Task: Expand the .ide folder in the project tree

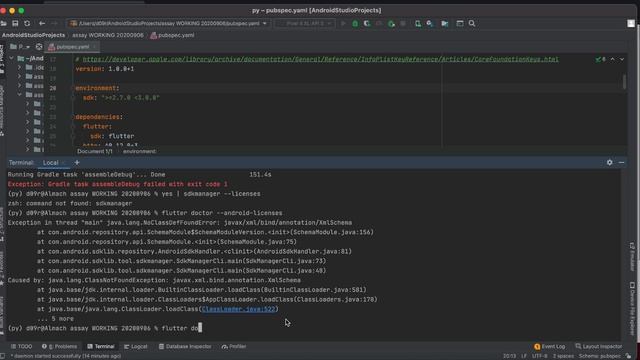Action: 19,67
